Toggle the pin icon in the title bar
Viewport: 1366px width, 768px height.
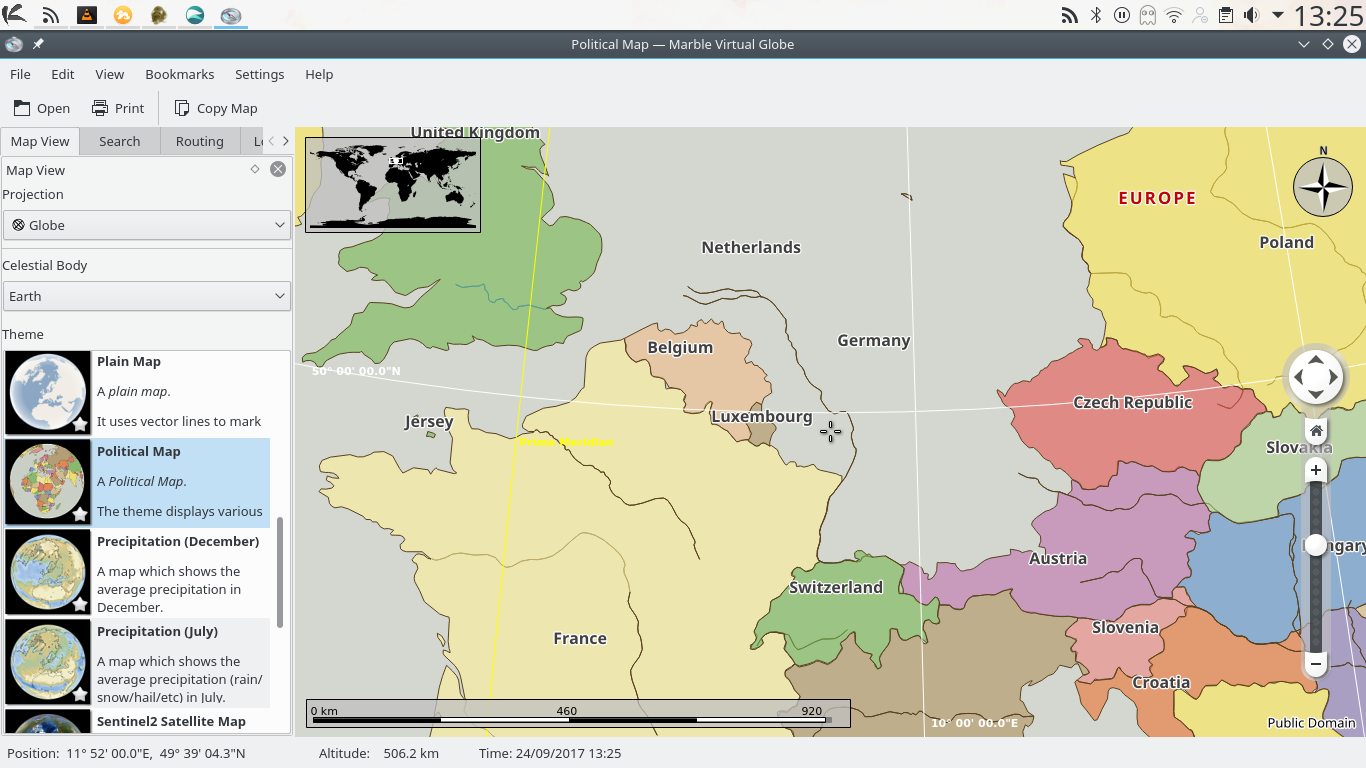pyautogui.click(x=38, y=44)
